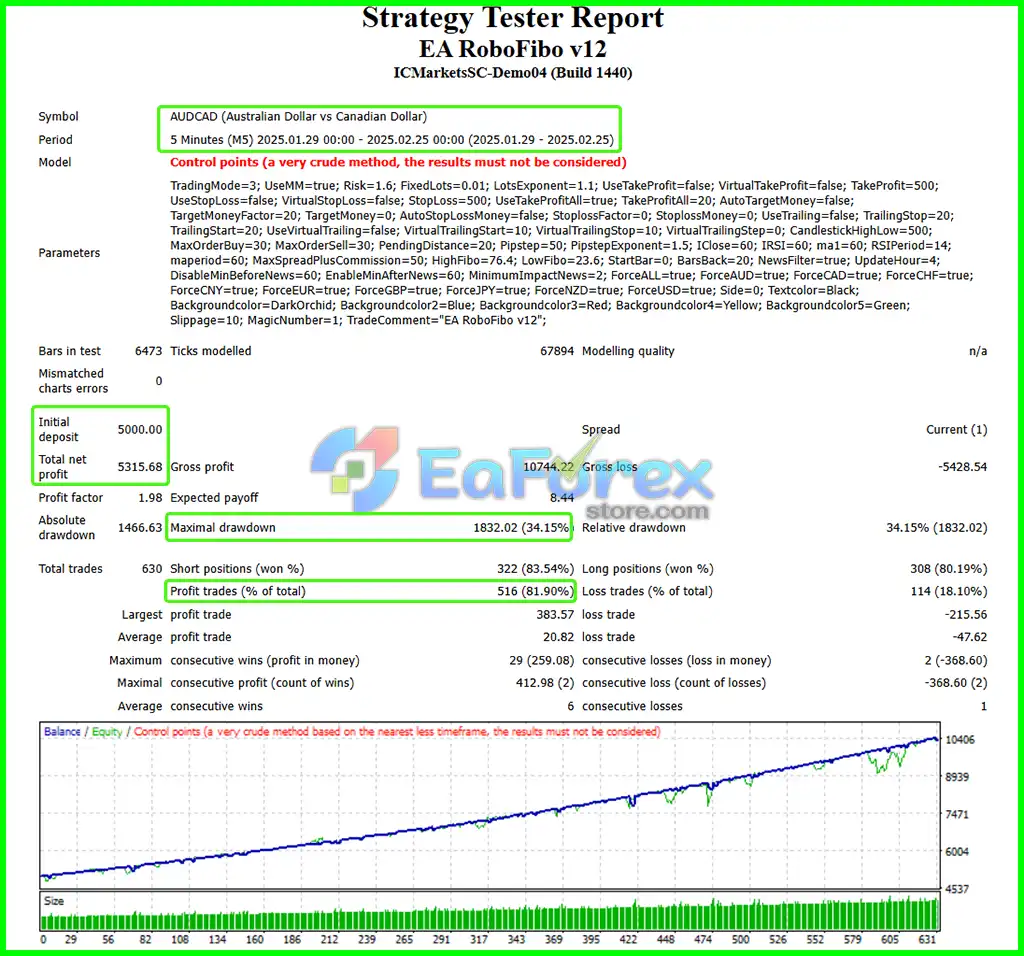The height and width of the screenshot is (956, 1024).
Task: Click the consecutive profit value "412.98 (2)"
Action: click(545, 682)
